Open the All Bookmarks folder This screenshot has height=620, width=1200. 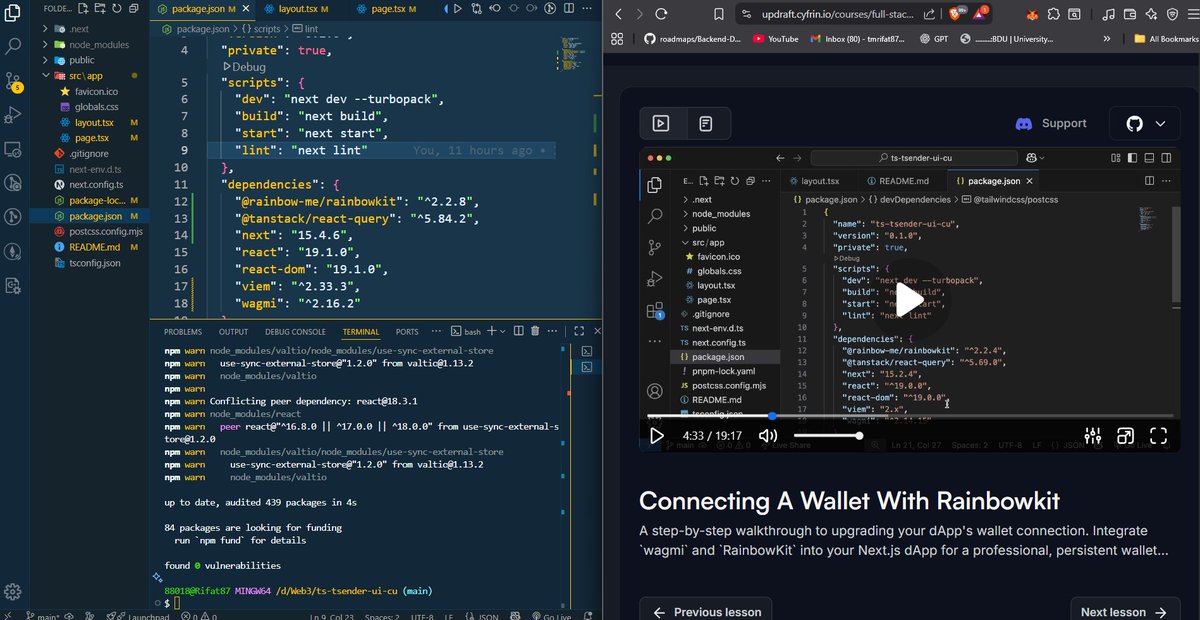[1165, 39]
